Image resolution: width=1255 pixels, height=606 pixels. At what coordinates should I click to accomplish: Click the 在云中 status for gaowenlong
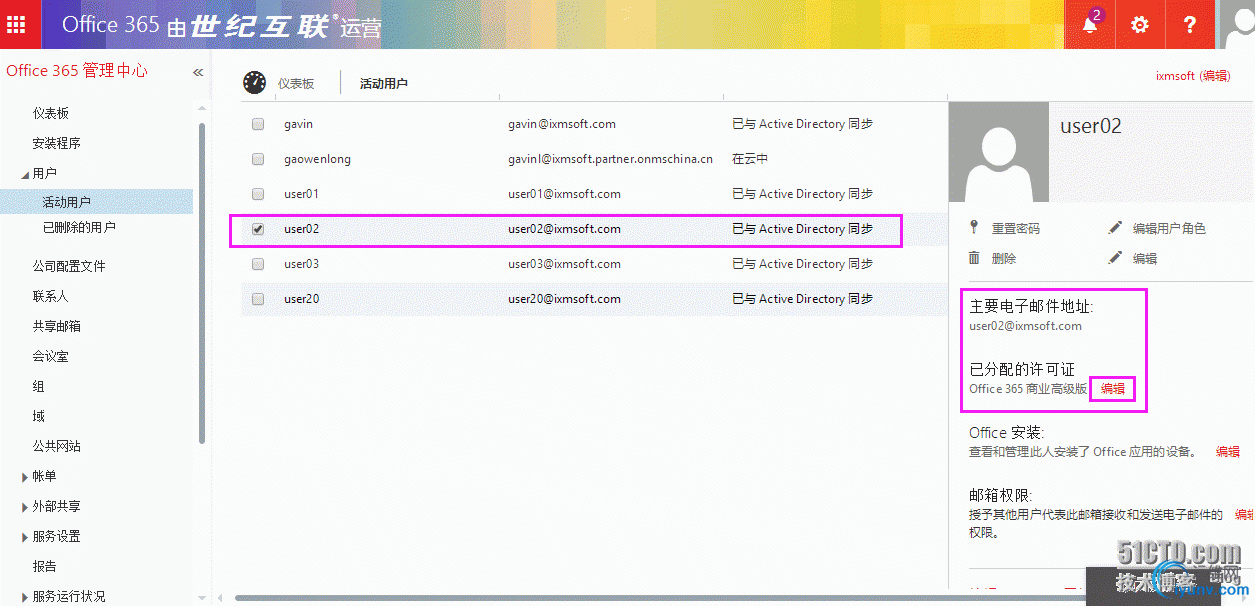coord(750,159)
